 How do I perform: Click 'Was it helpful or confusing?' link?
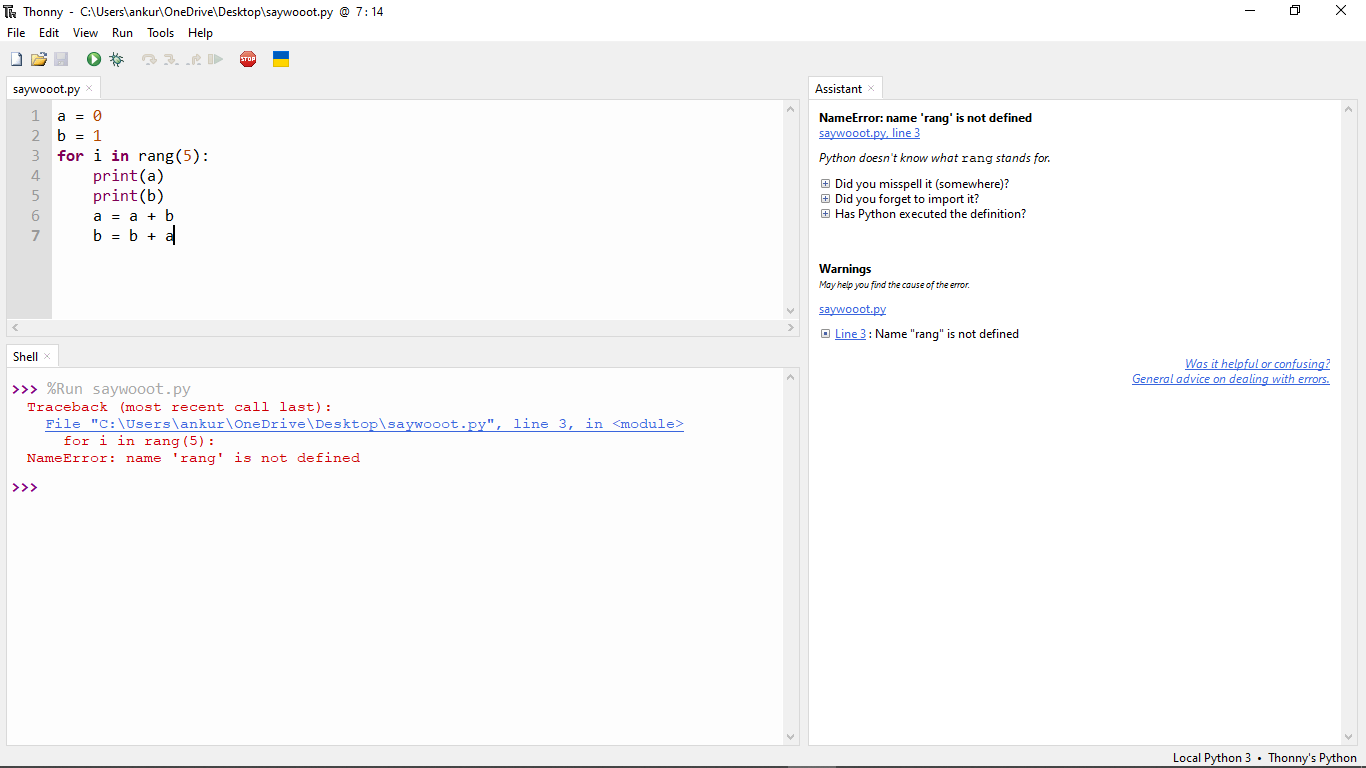(x=1257, y=363)
